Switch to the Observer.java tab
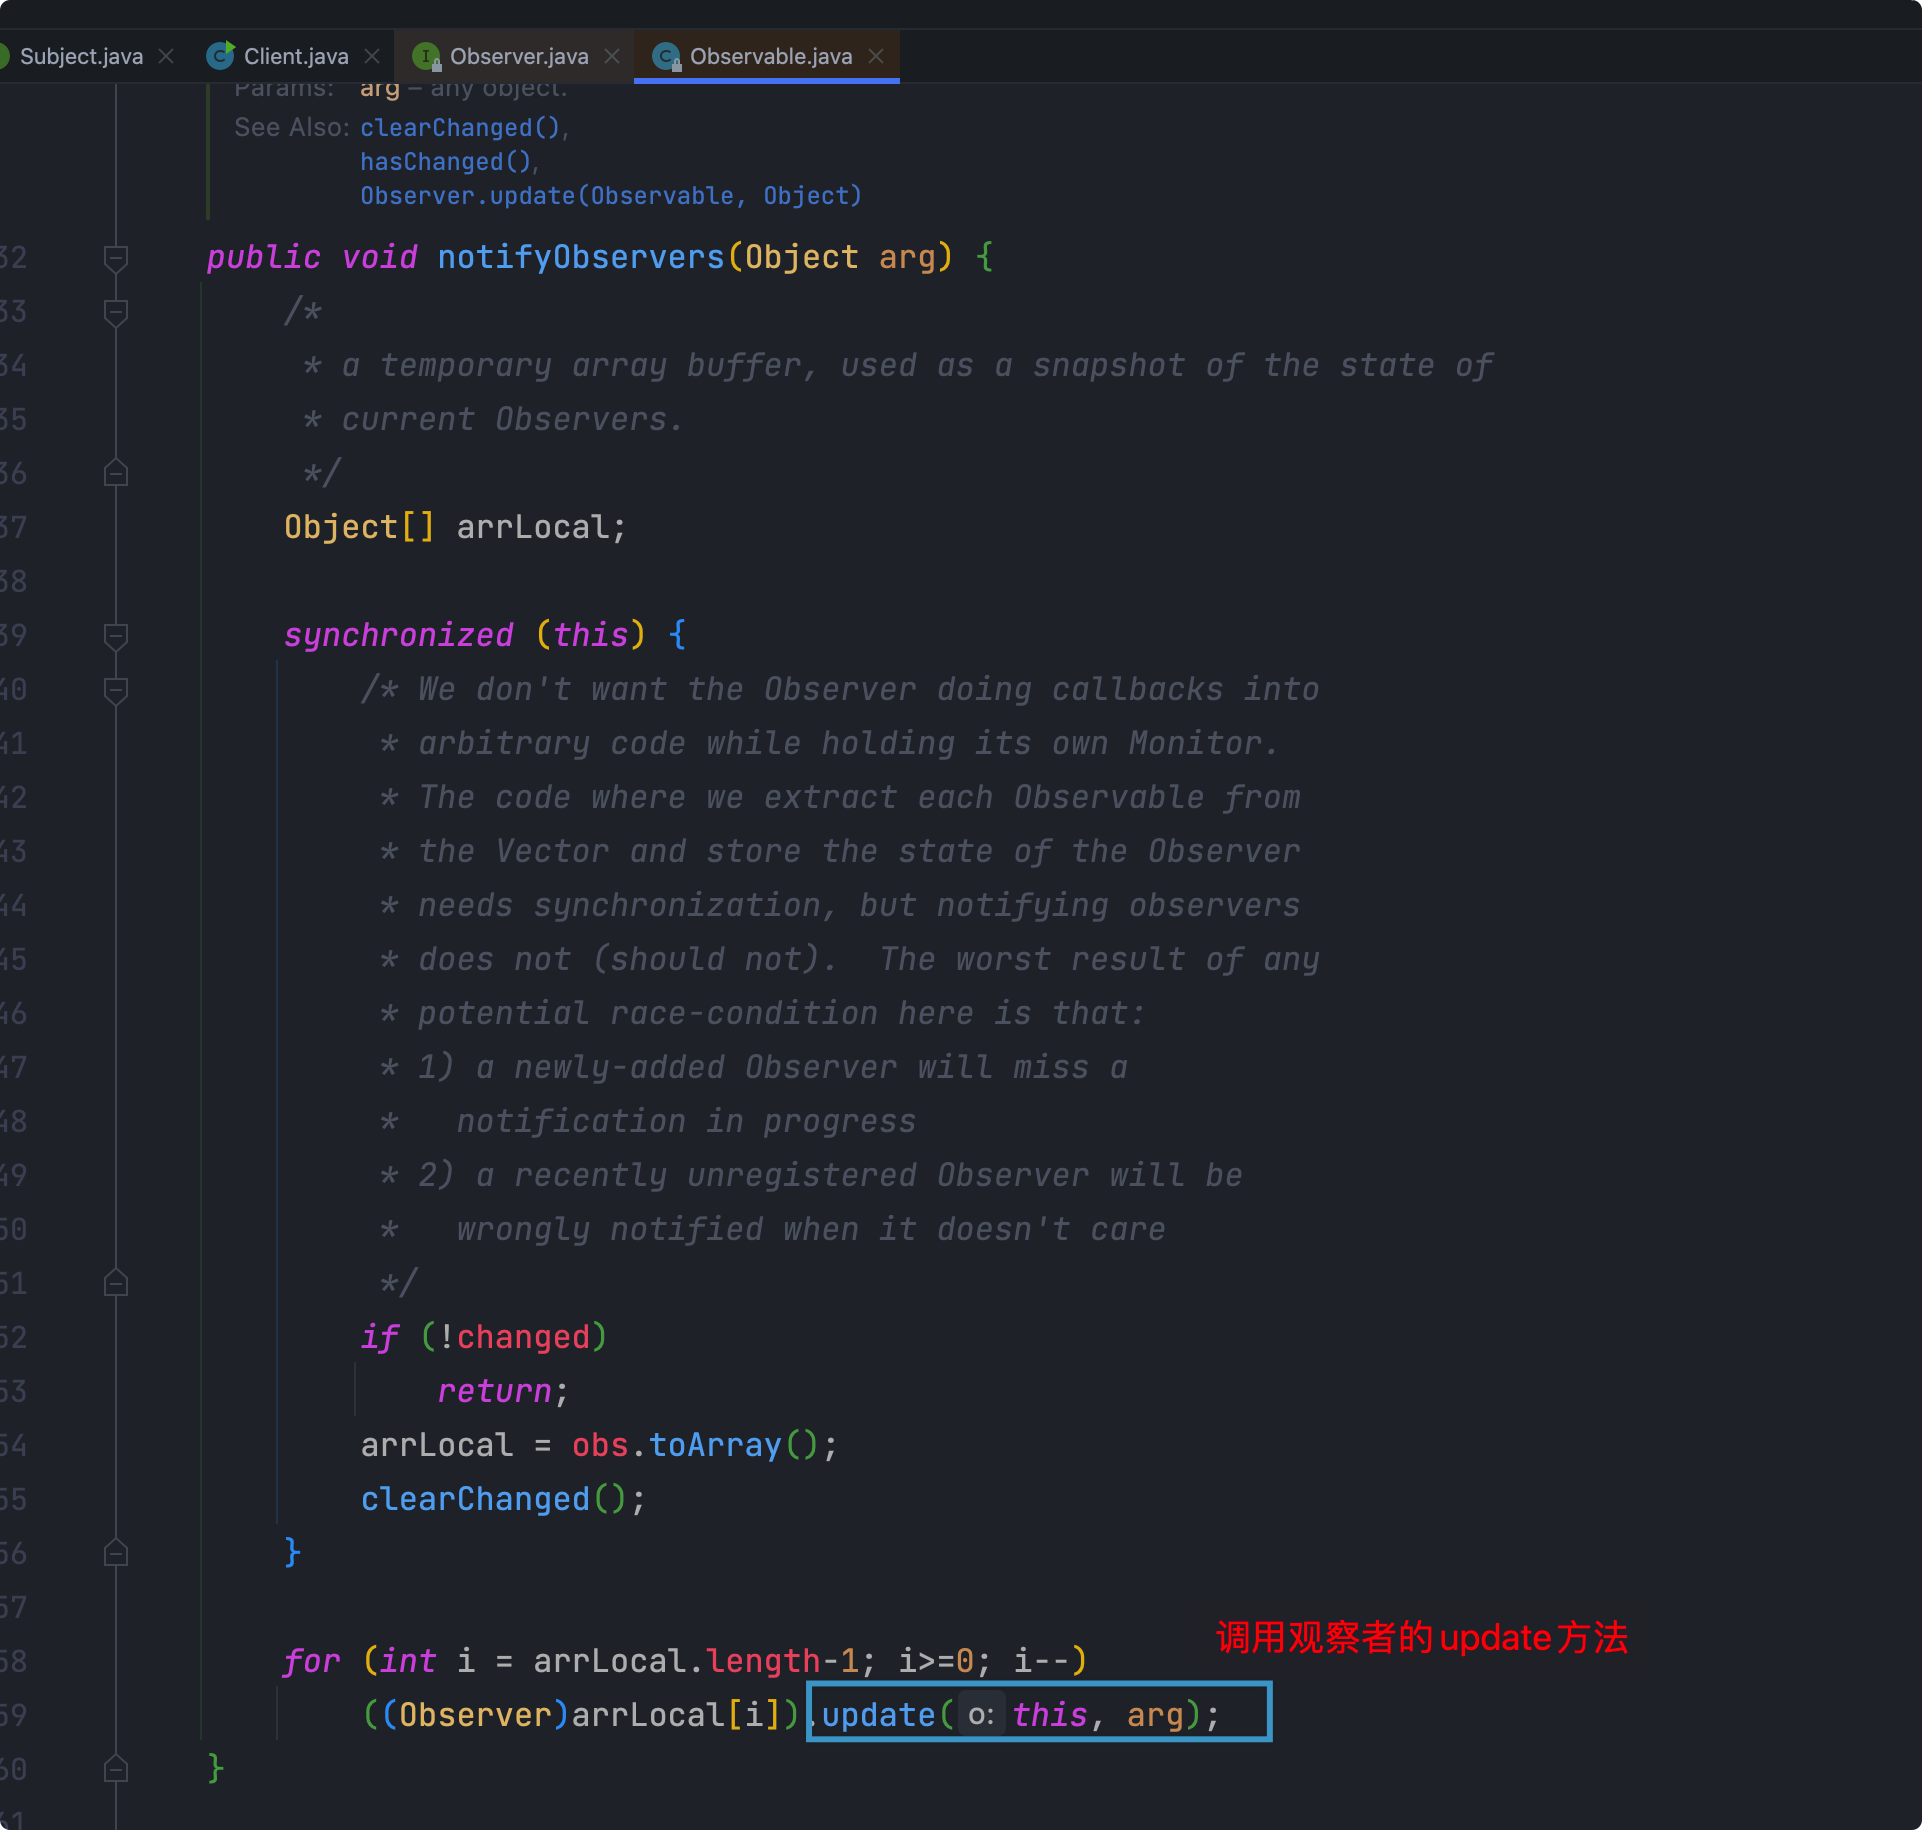Image resolution: width=1922 pixels, height=1830 pixels. pos(518,56)
